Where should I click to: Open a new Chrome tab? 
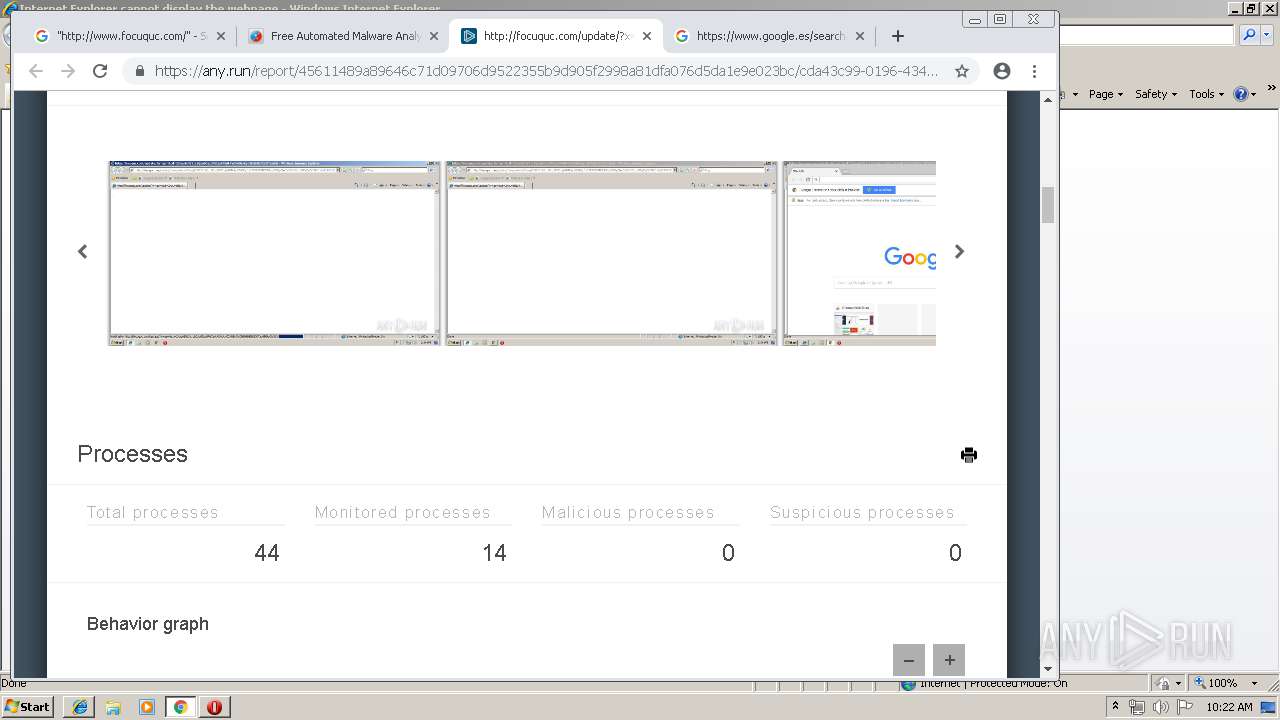[898, 36]
